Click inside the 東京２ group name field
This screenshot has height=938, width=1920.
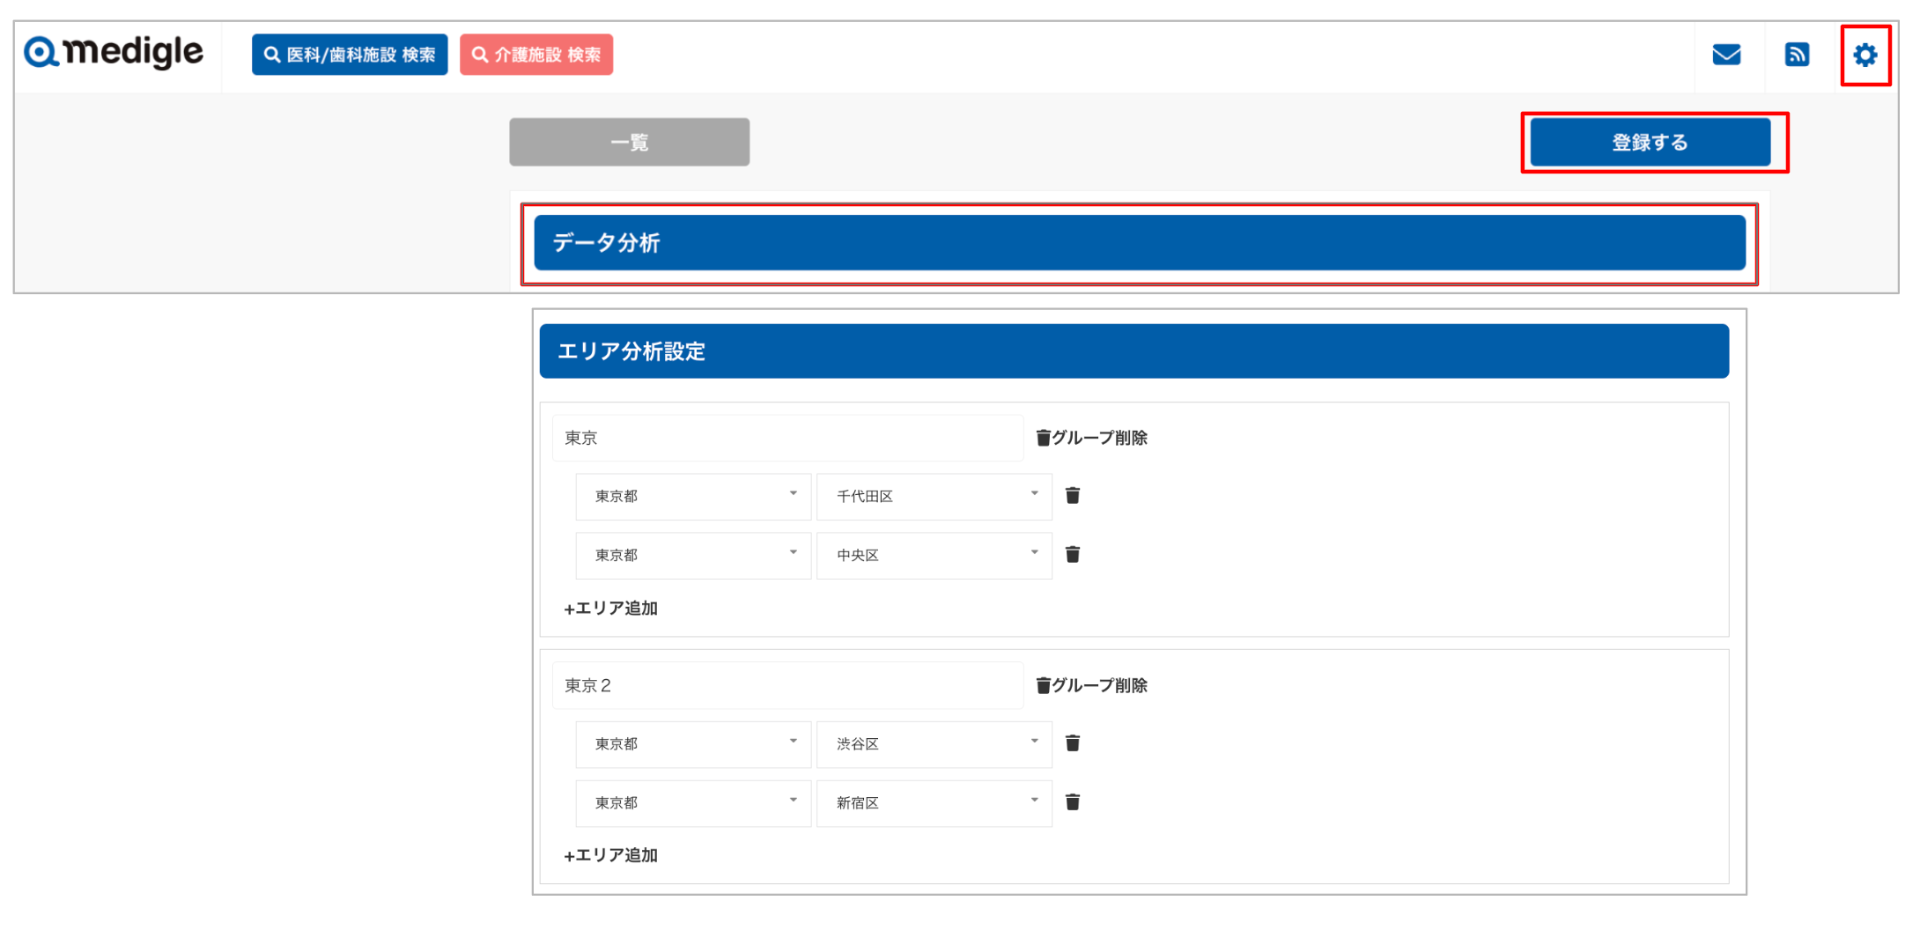coord(787,685)
